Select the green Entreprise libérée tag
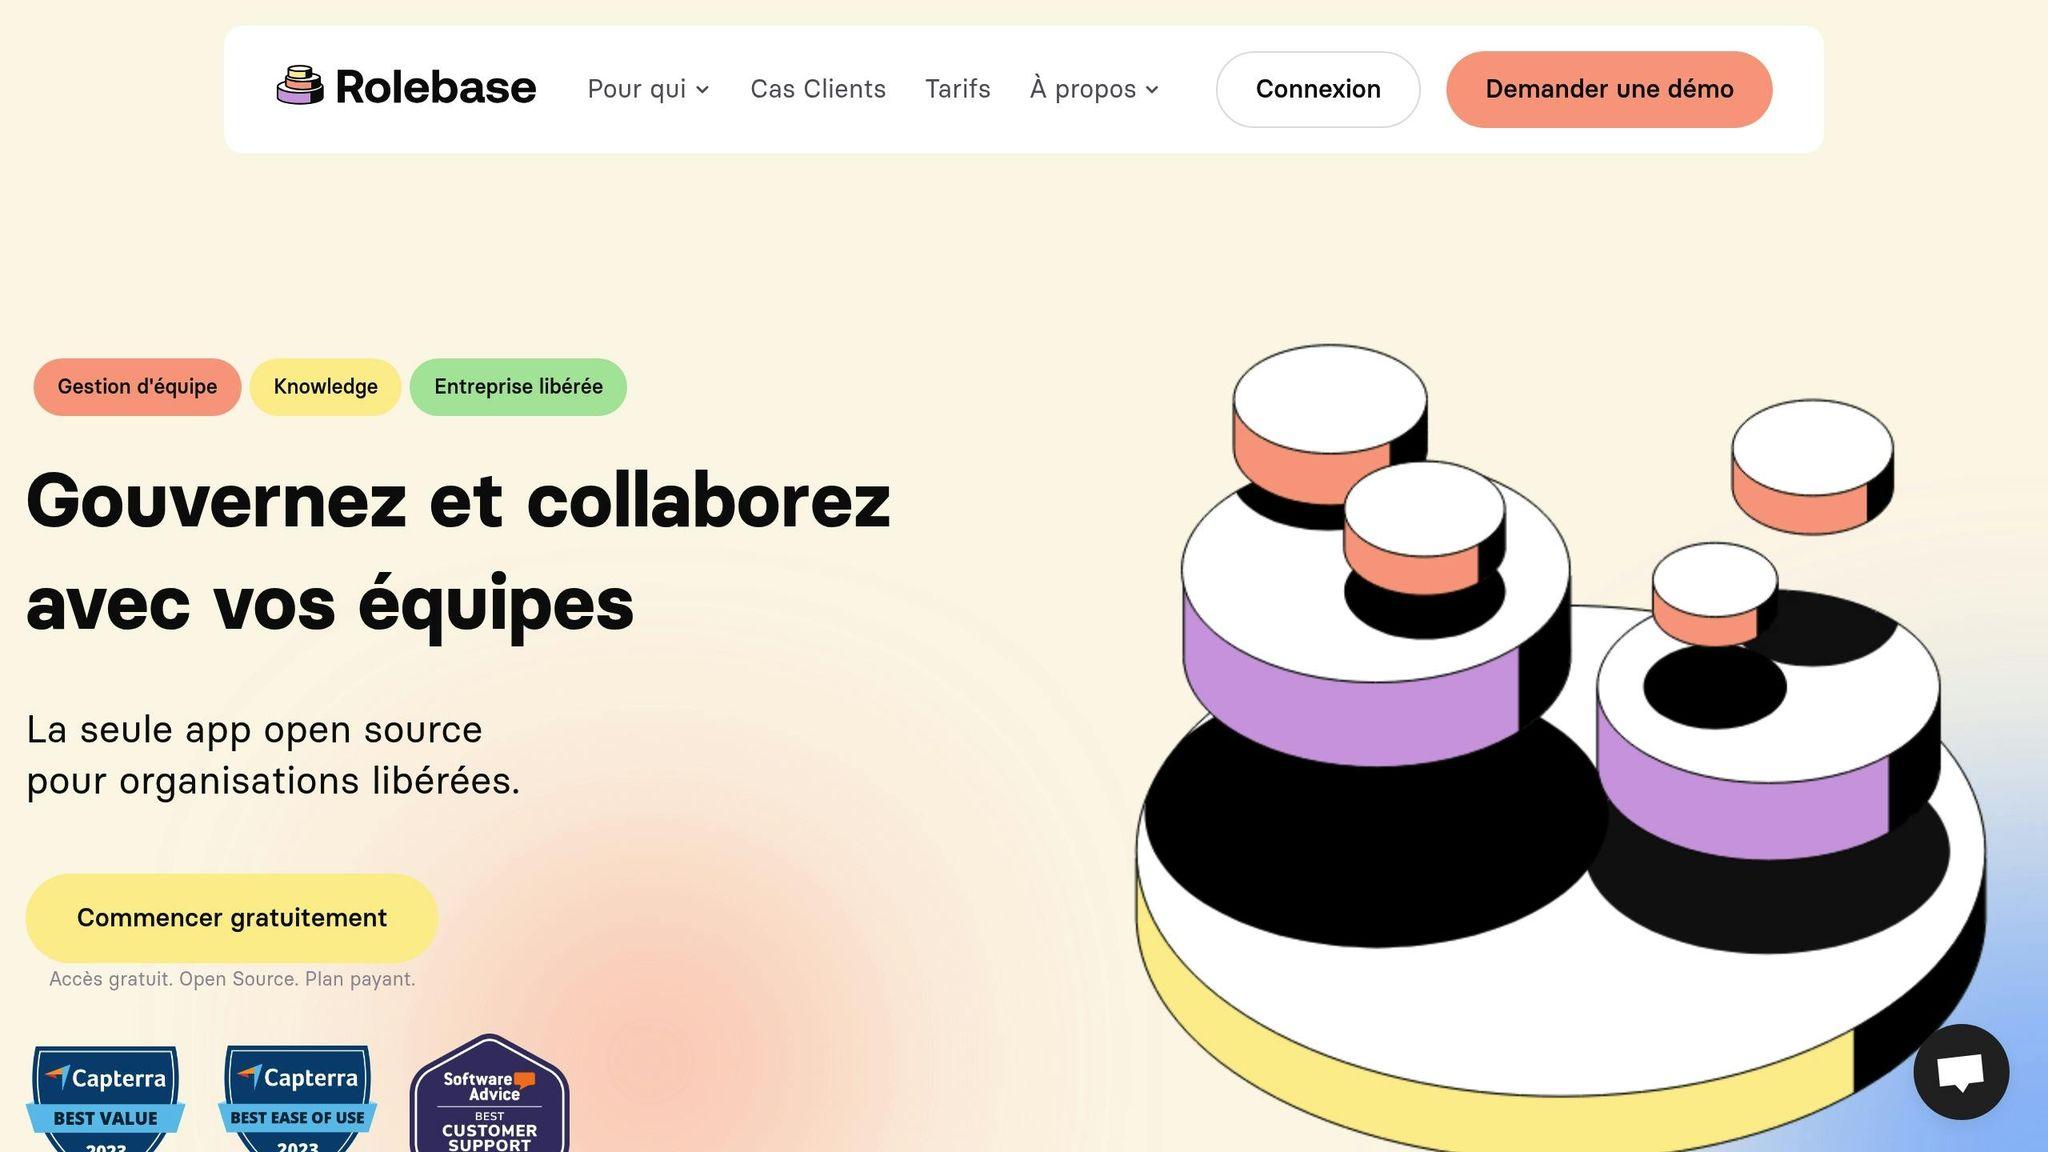The image size is (2048, 1152). coord(518,387)
